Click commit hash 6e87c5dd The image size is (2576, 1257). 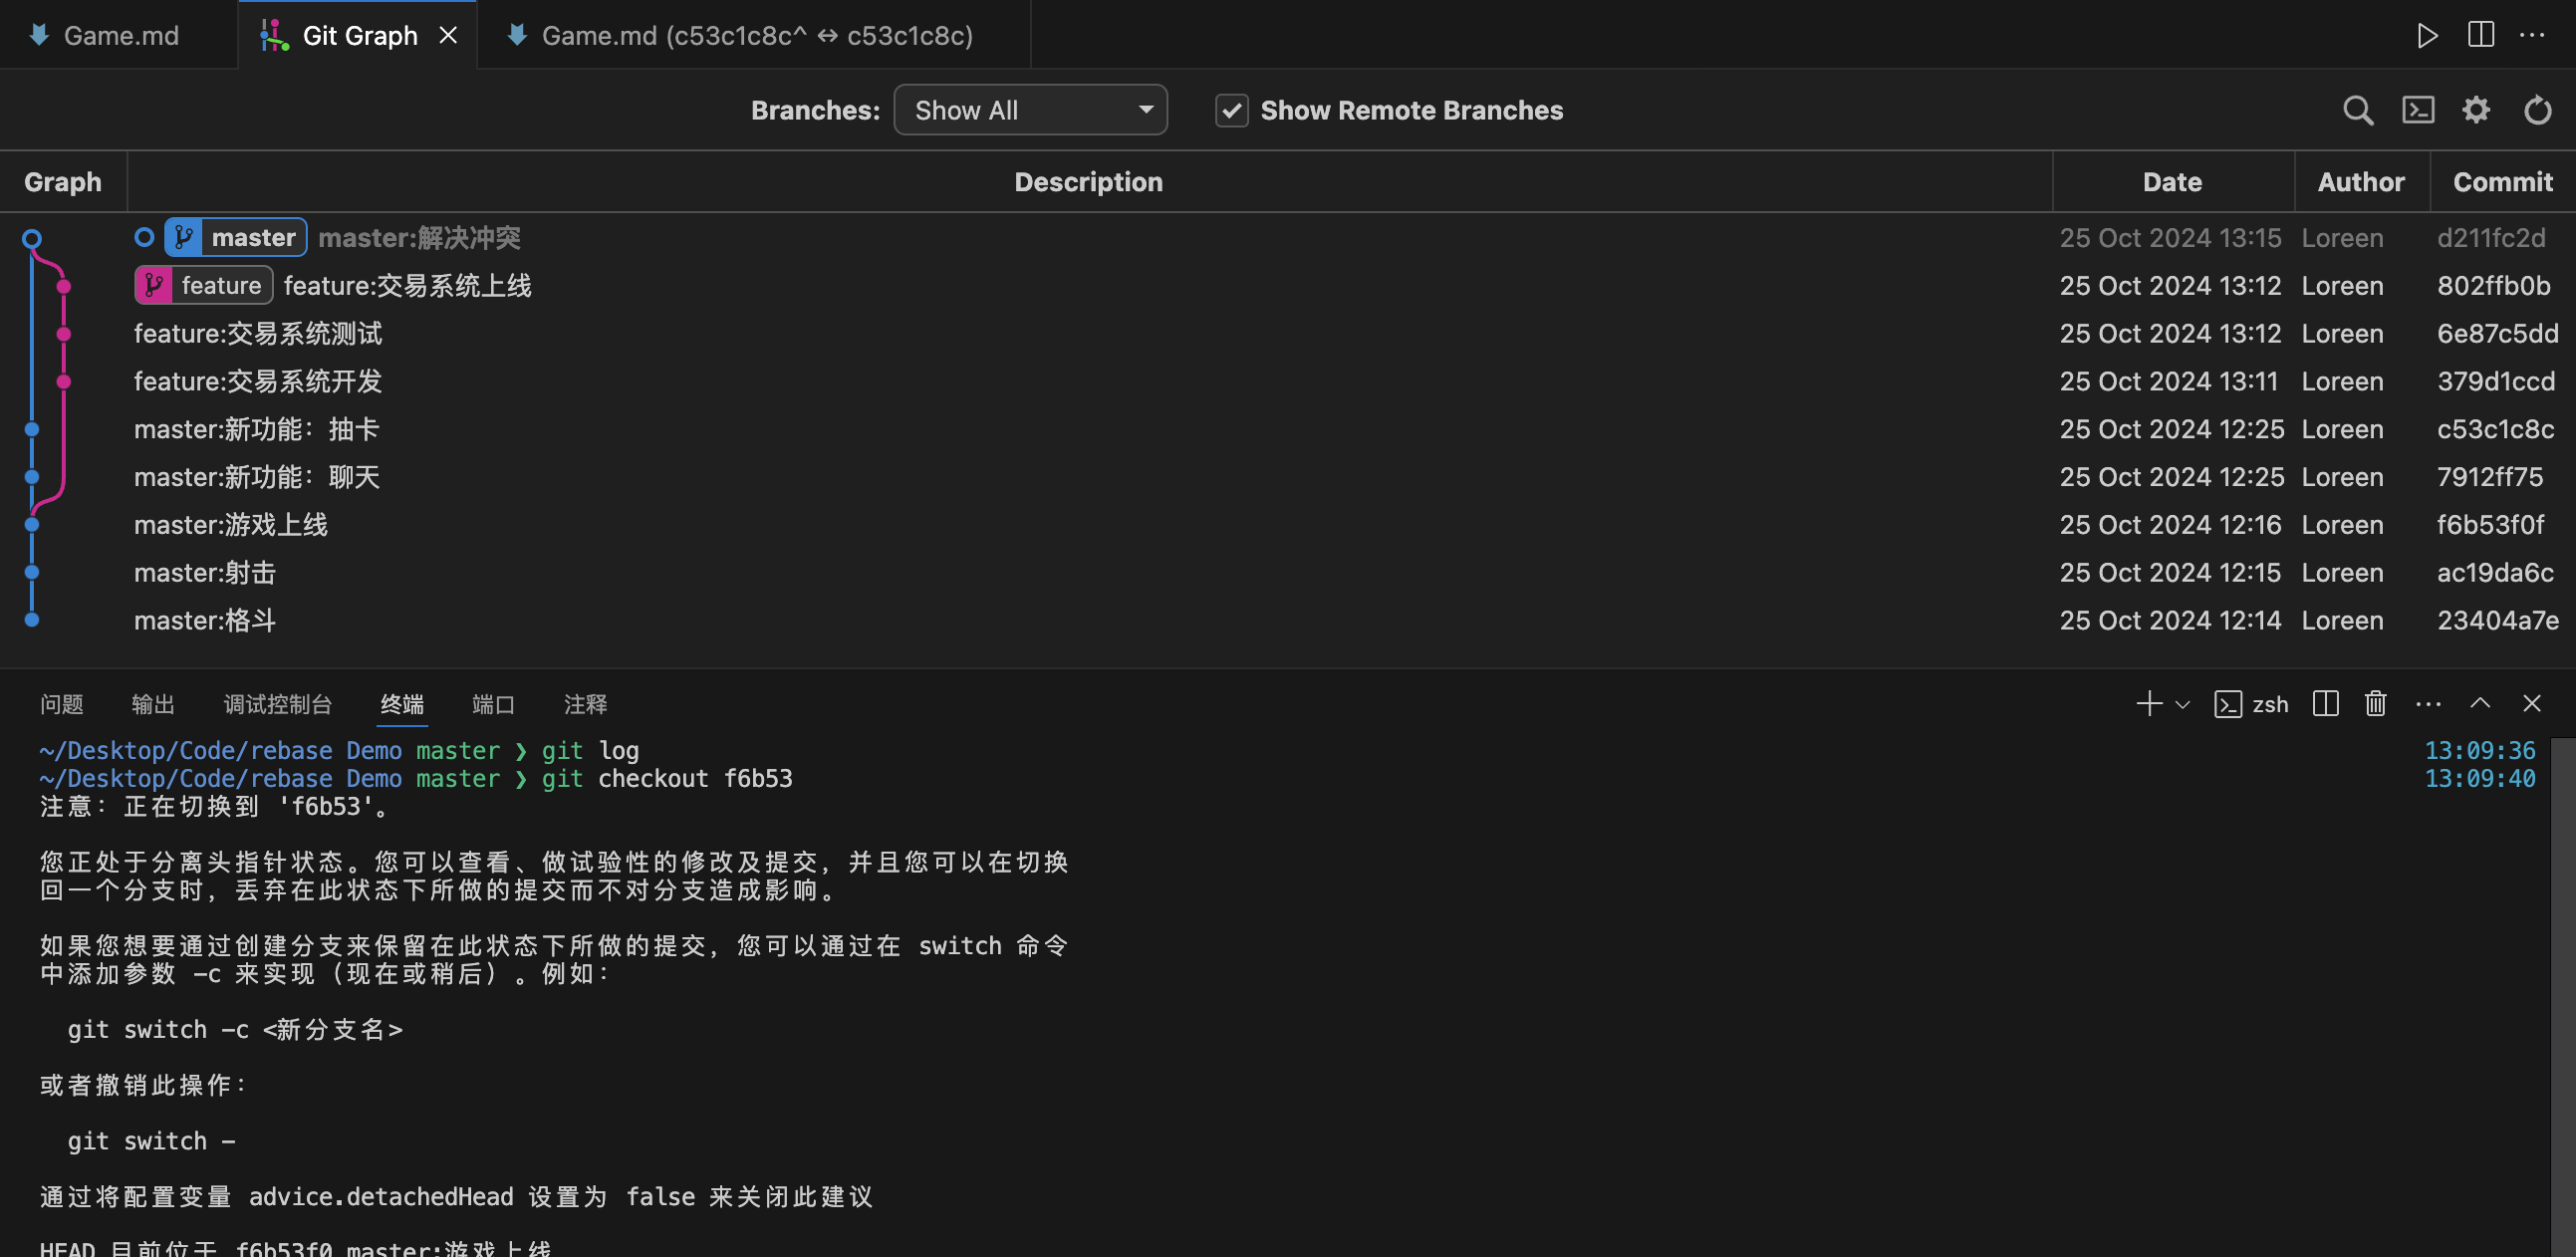[x=2497, y=334]
